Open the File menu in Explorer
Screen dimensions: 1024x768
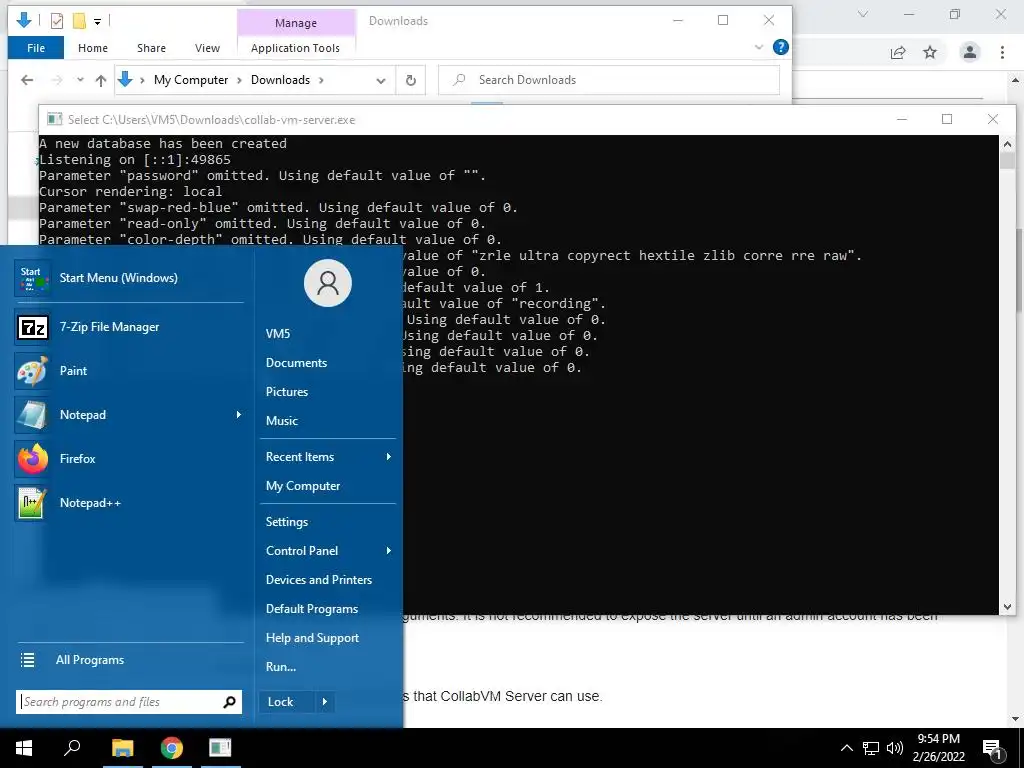pyautogui.click(x=36, y=48)
